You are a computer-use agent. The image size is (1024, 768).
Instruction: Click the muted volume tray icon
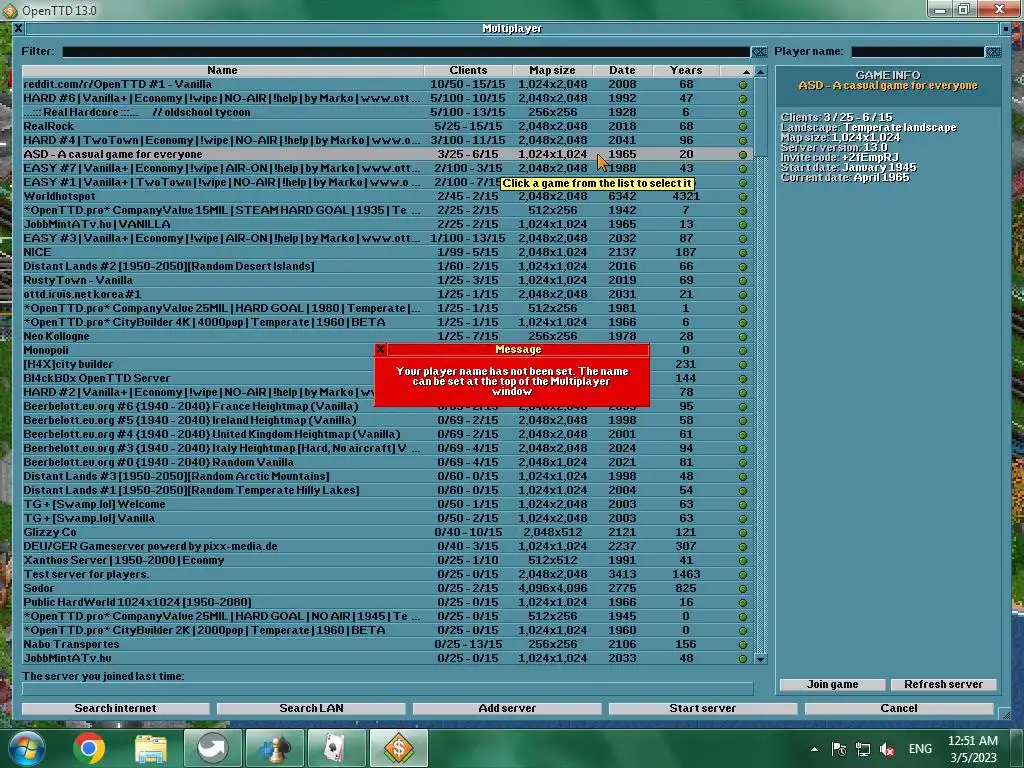click(x=887, y=749)
